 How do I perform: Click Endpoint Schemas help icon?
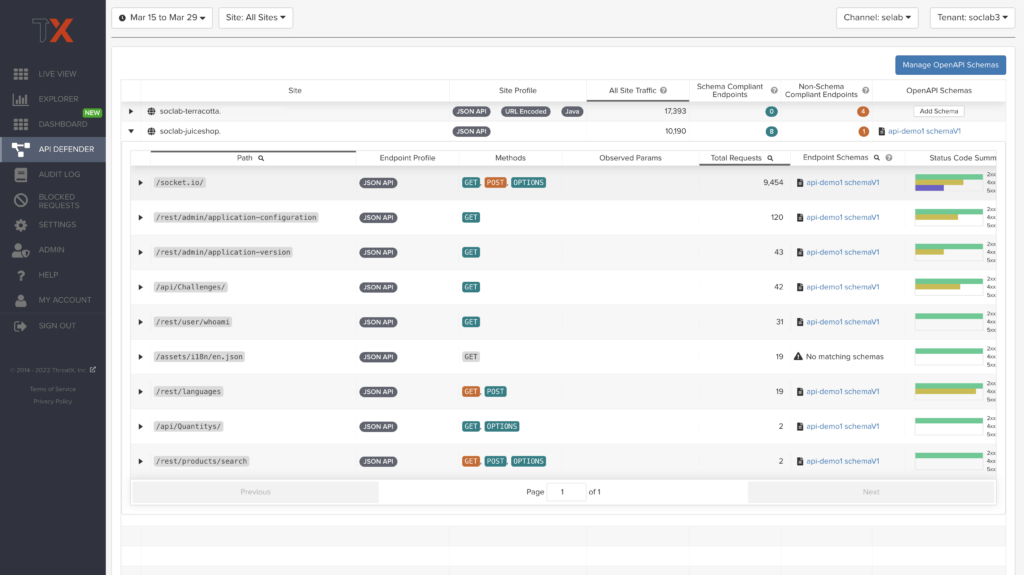(x=889, y=157)
